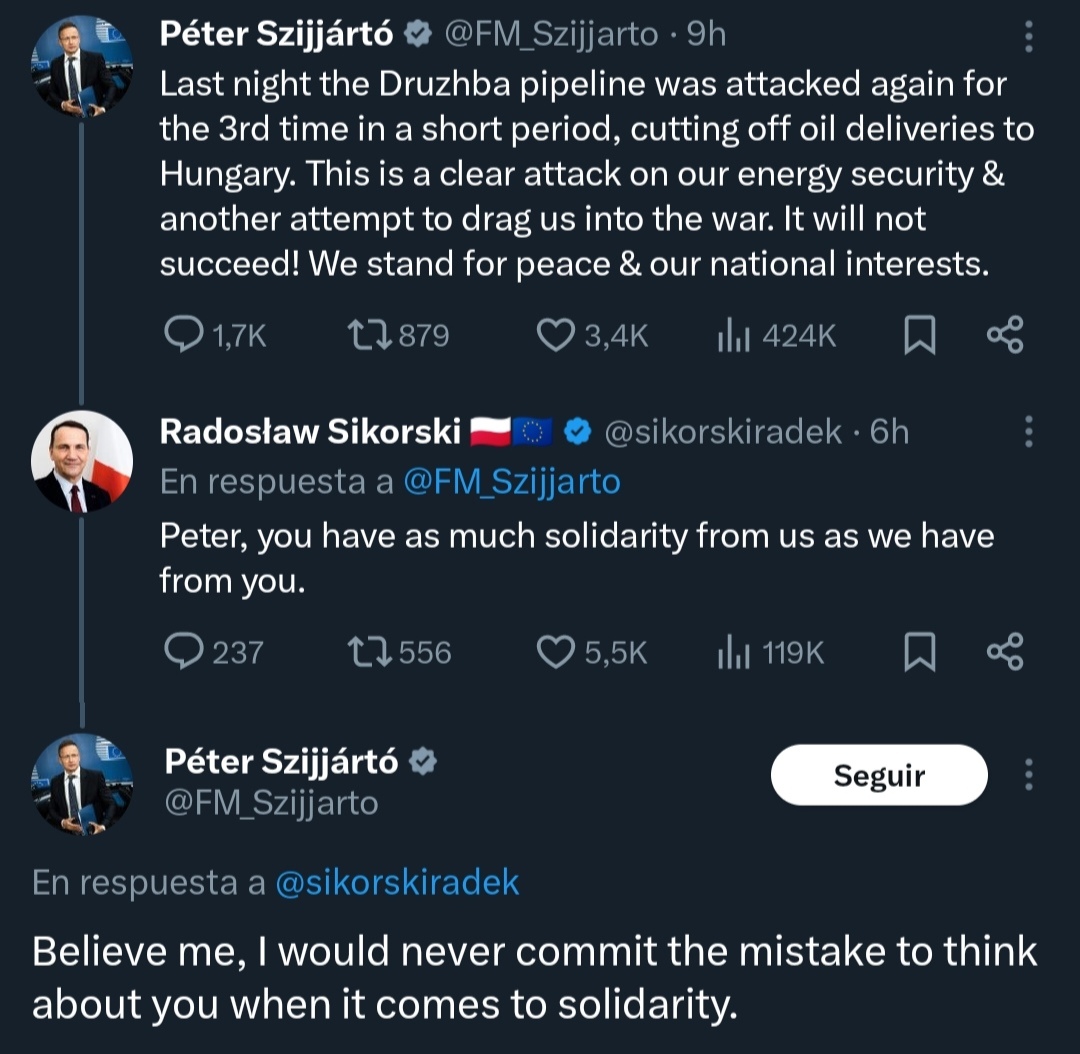The image size is (1080, 1054).
Task: Open more options menu on first tweet
Action: click(x=1028, y=36)
